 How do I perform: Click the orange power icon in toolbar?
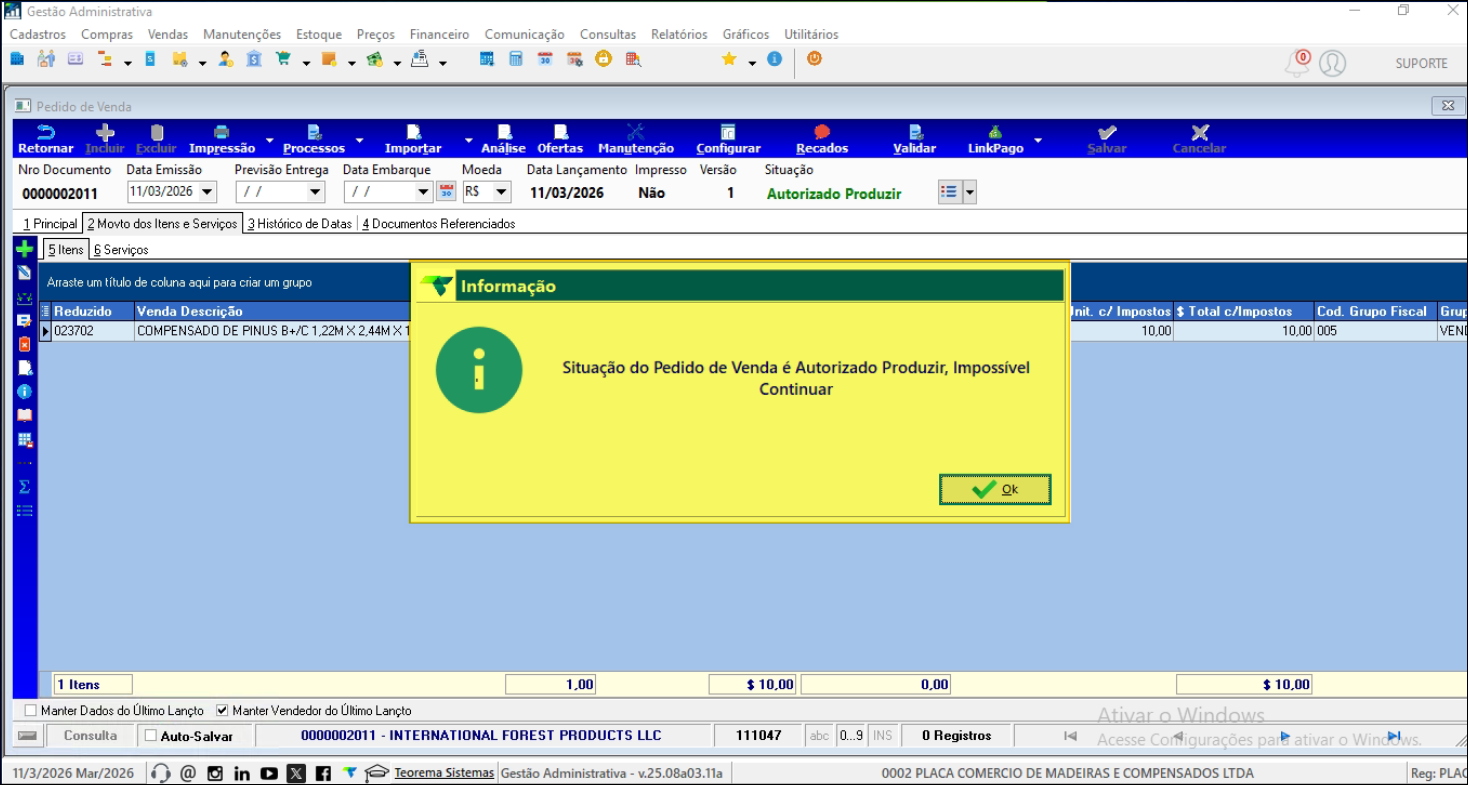tap(814, 59)
